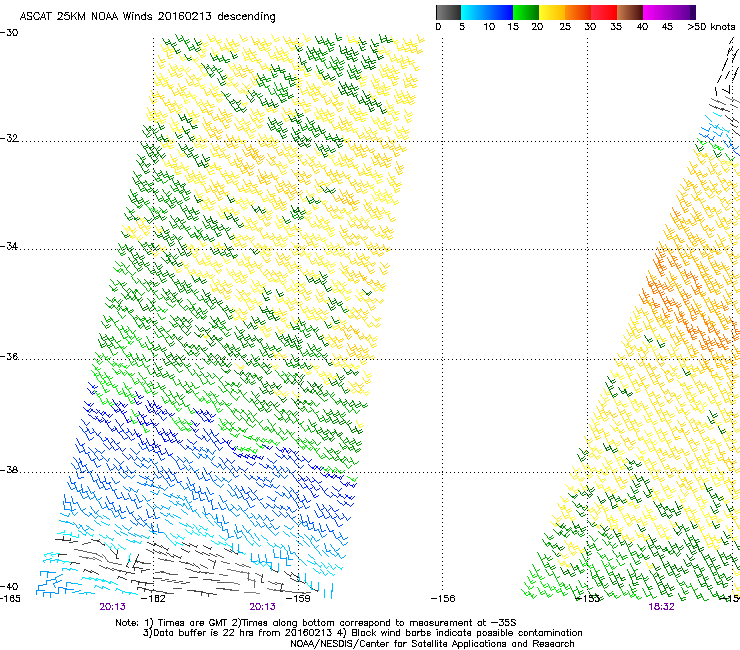740x650 pixels.
Task: Click the 'Times are GMT' note line
Action: [316, 623]
